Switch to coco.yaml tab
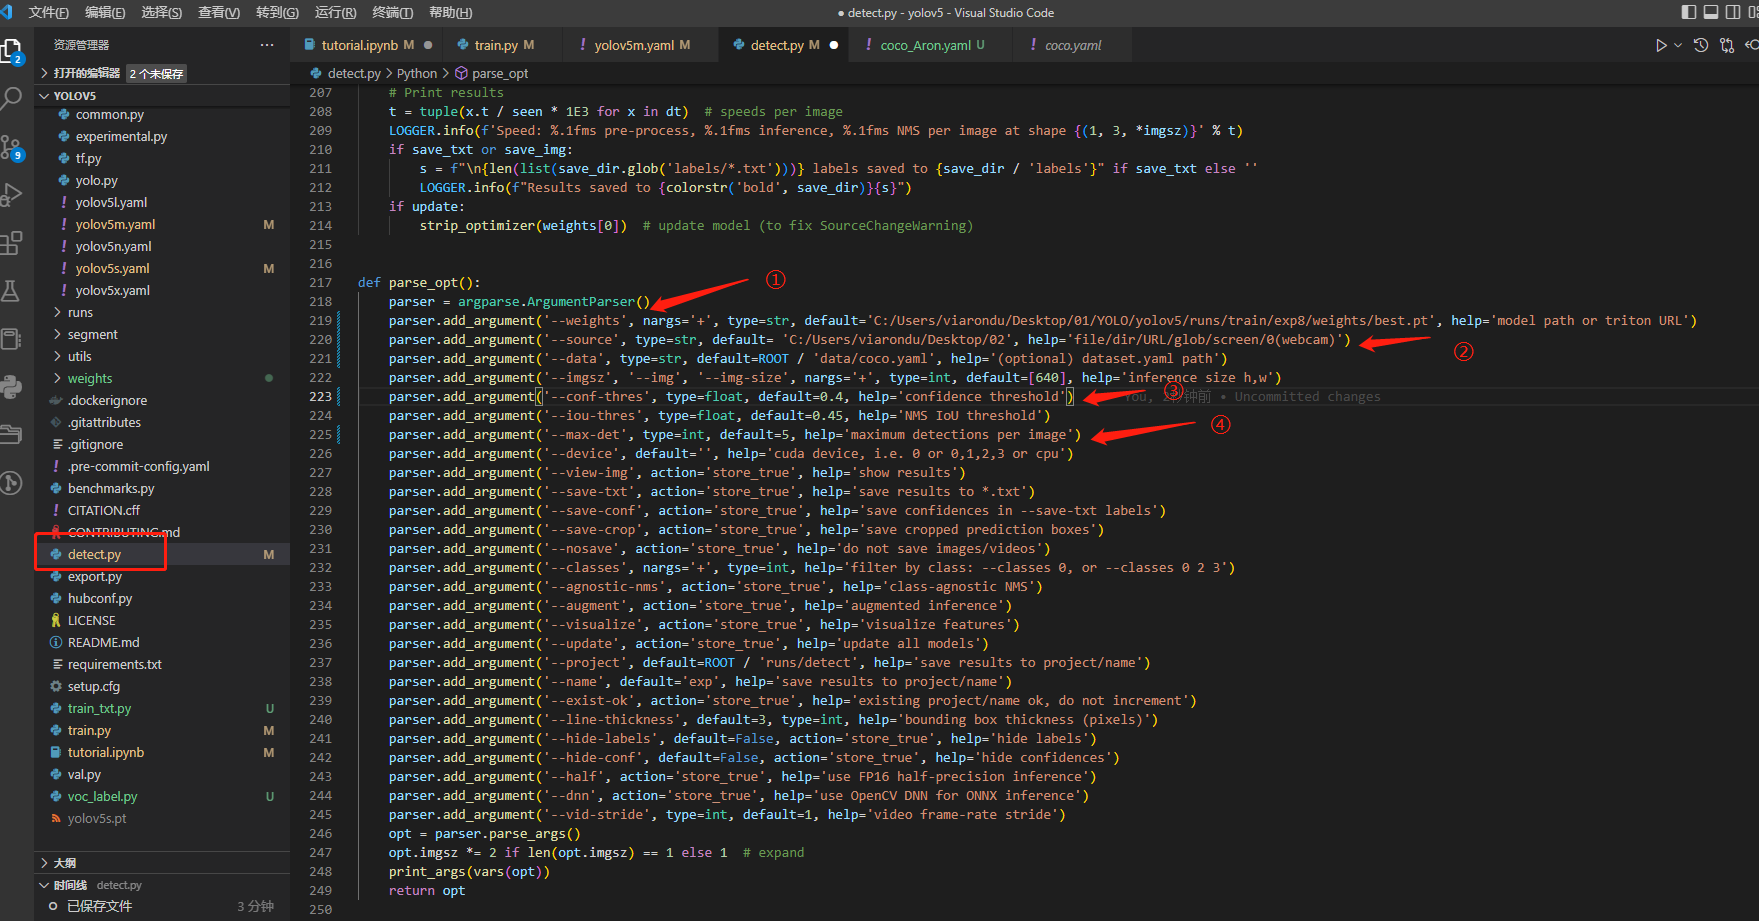The width and height of the screenshot is (1759, 921). coord(1072,45)
